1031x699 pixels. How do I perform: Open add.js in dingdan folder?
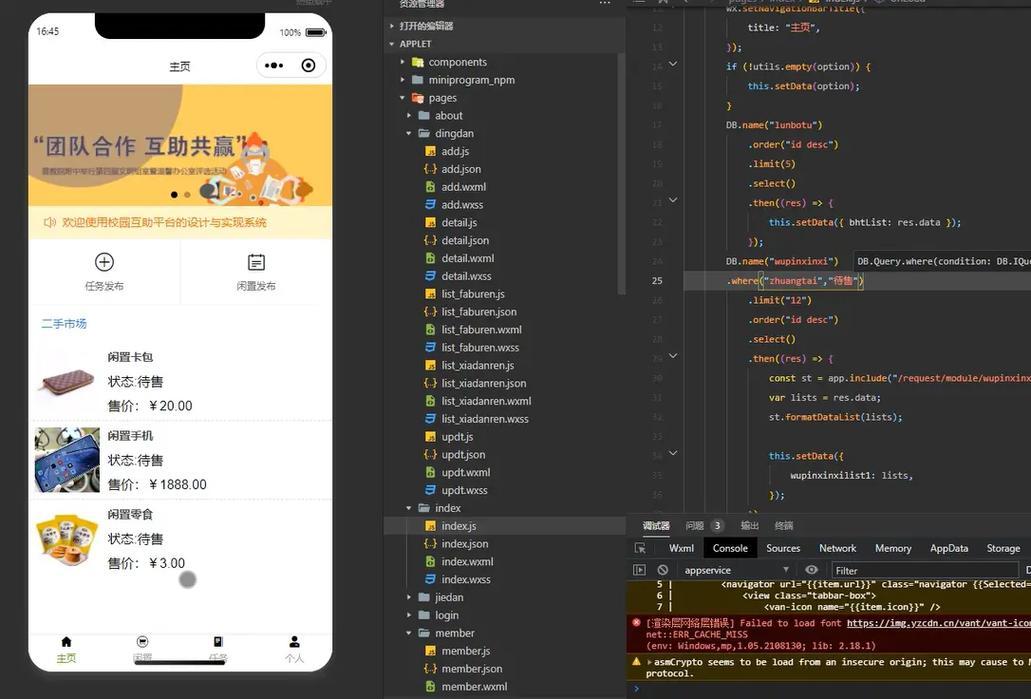(455, 151)
